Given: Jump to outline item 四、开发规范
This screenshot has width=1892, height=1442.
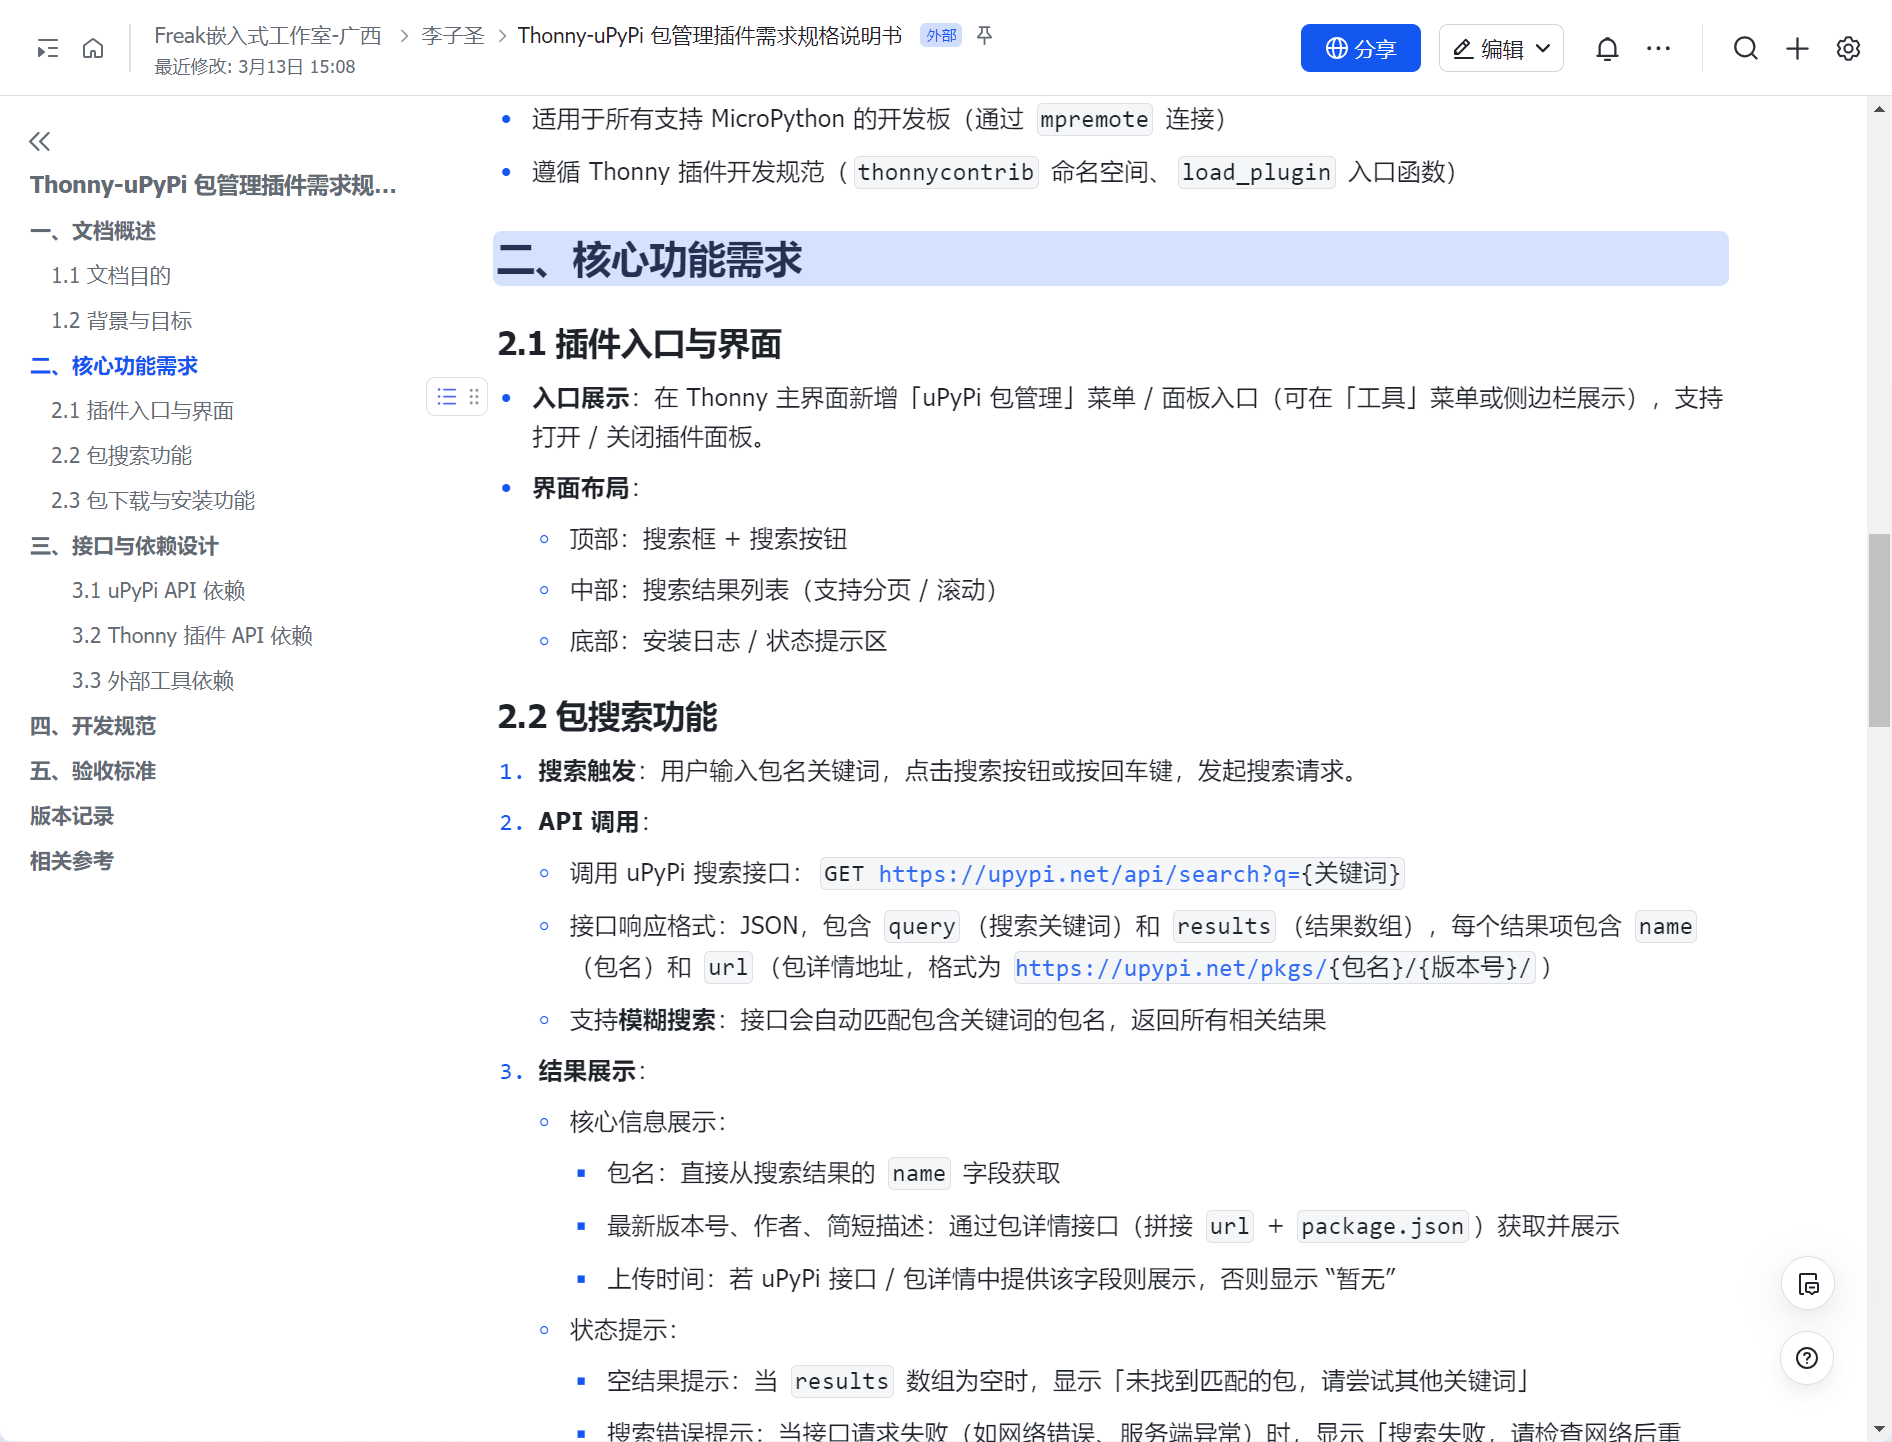Looking at the screenshot, I should click(93, 726).
